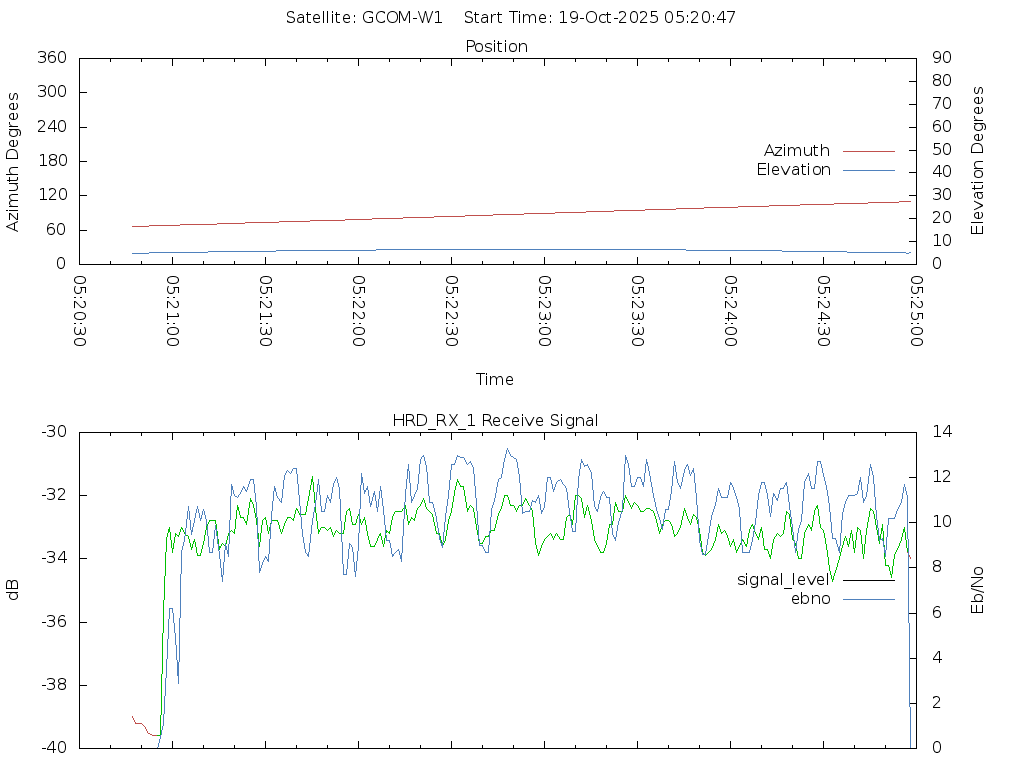Viewport: 1024px width, 768px height.
Task: Click the 05:20:30 time tick label
Action: click(x=80, y=311)
